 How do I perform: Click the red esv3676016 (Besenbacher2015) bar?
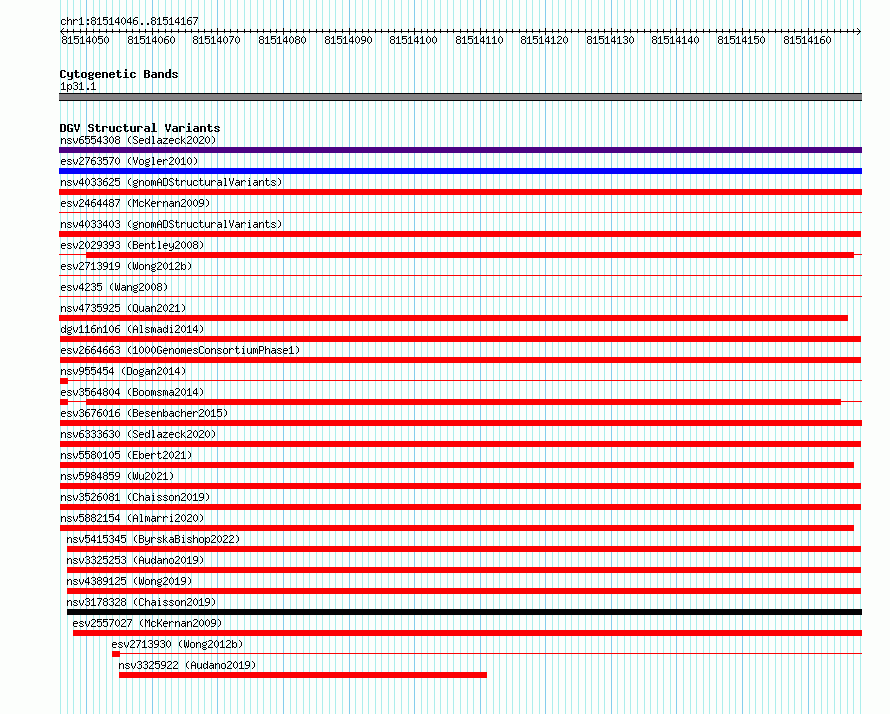pos(460,423)
